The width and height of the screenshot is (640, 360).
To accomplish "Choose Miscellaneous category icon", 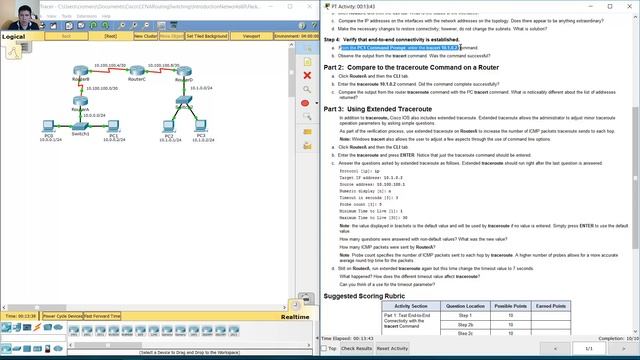I will (x=48, y=327).
